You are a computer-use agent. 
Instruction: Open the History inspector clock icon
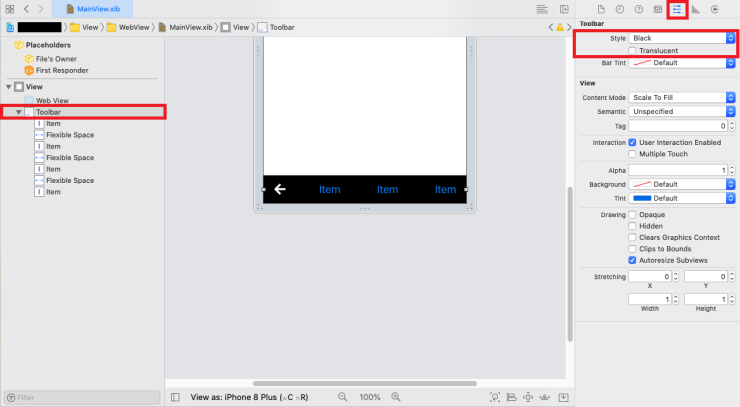(620, 10)
